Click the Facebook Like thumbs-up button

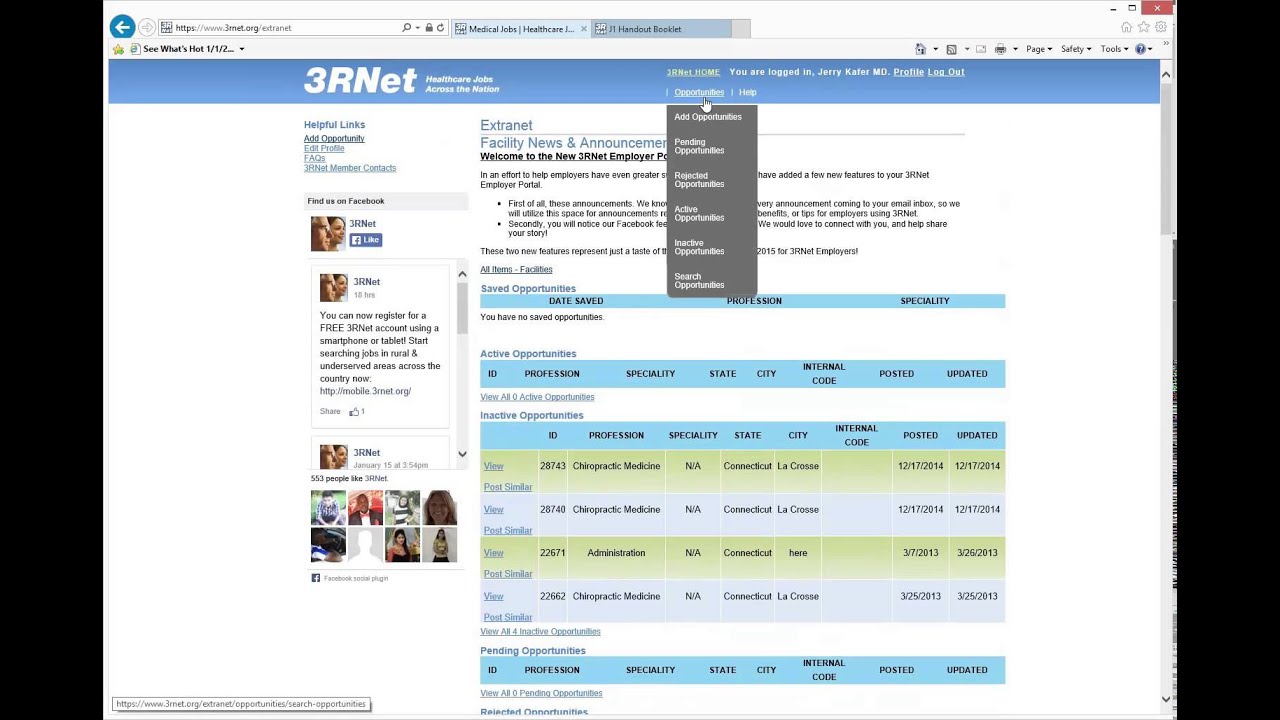pyautogui.click(x=365, y=240)
